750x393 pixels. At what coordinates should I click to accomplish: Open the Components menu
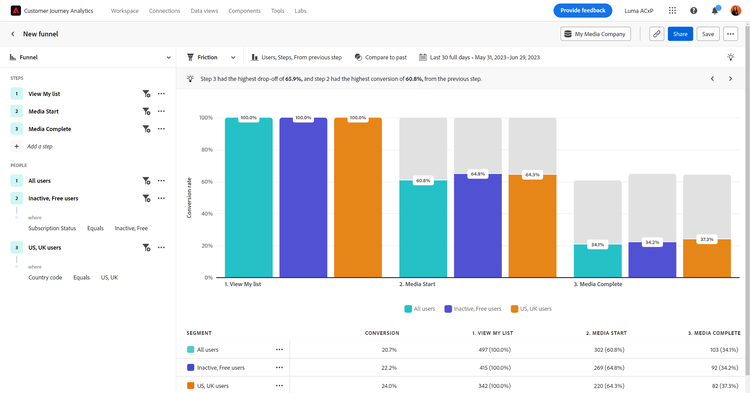tap(244, 11)
